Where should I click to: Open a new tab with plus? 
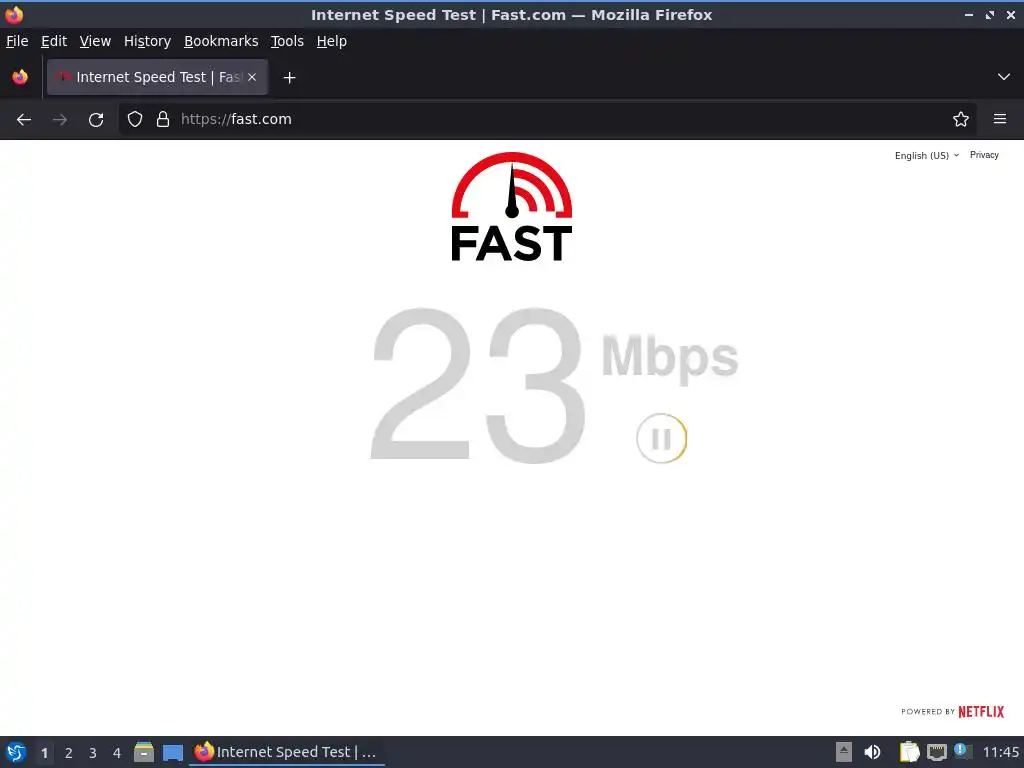289,78
